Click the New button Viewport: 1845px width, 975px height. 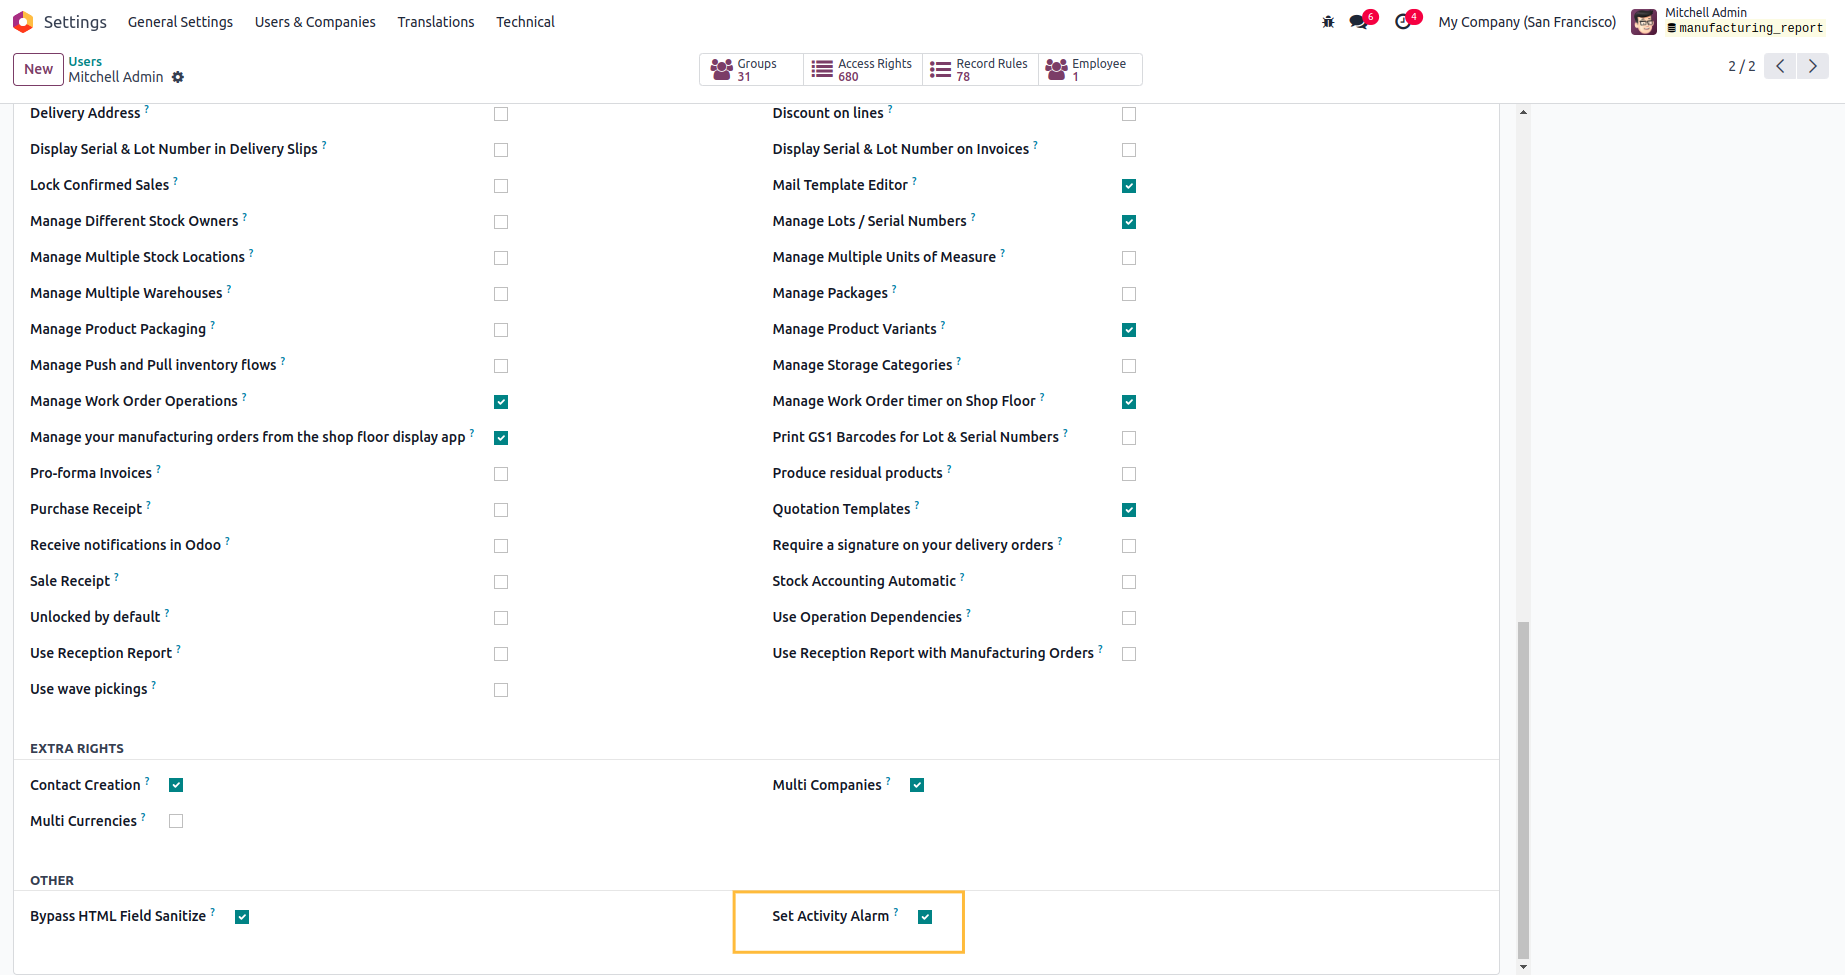(38, 69)
